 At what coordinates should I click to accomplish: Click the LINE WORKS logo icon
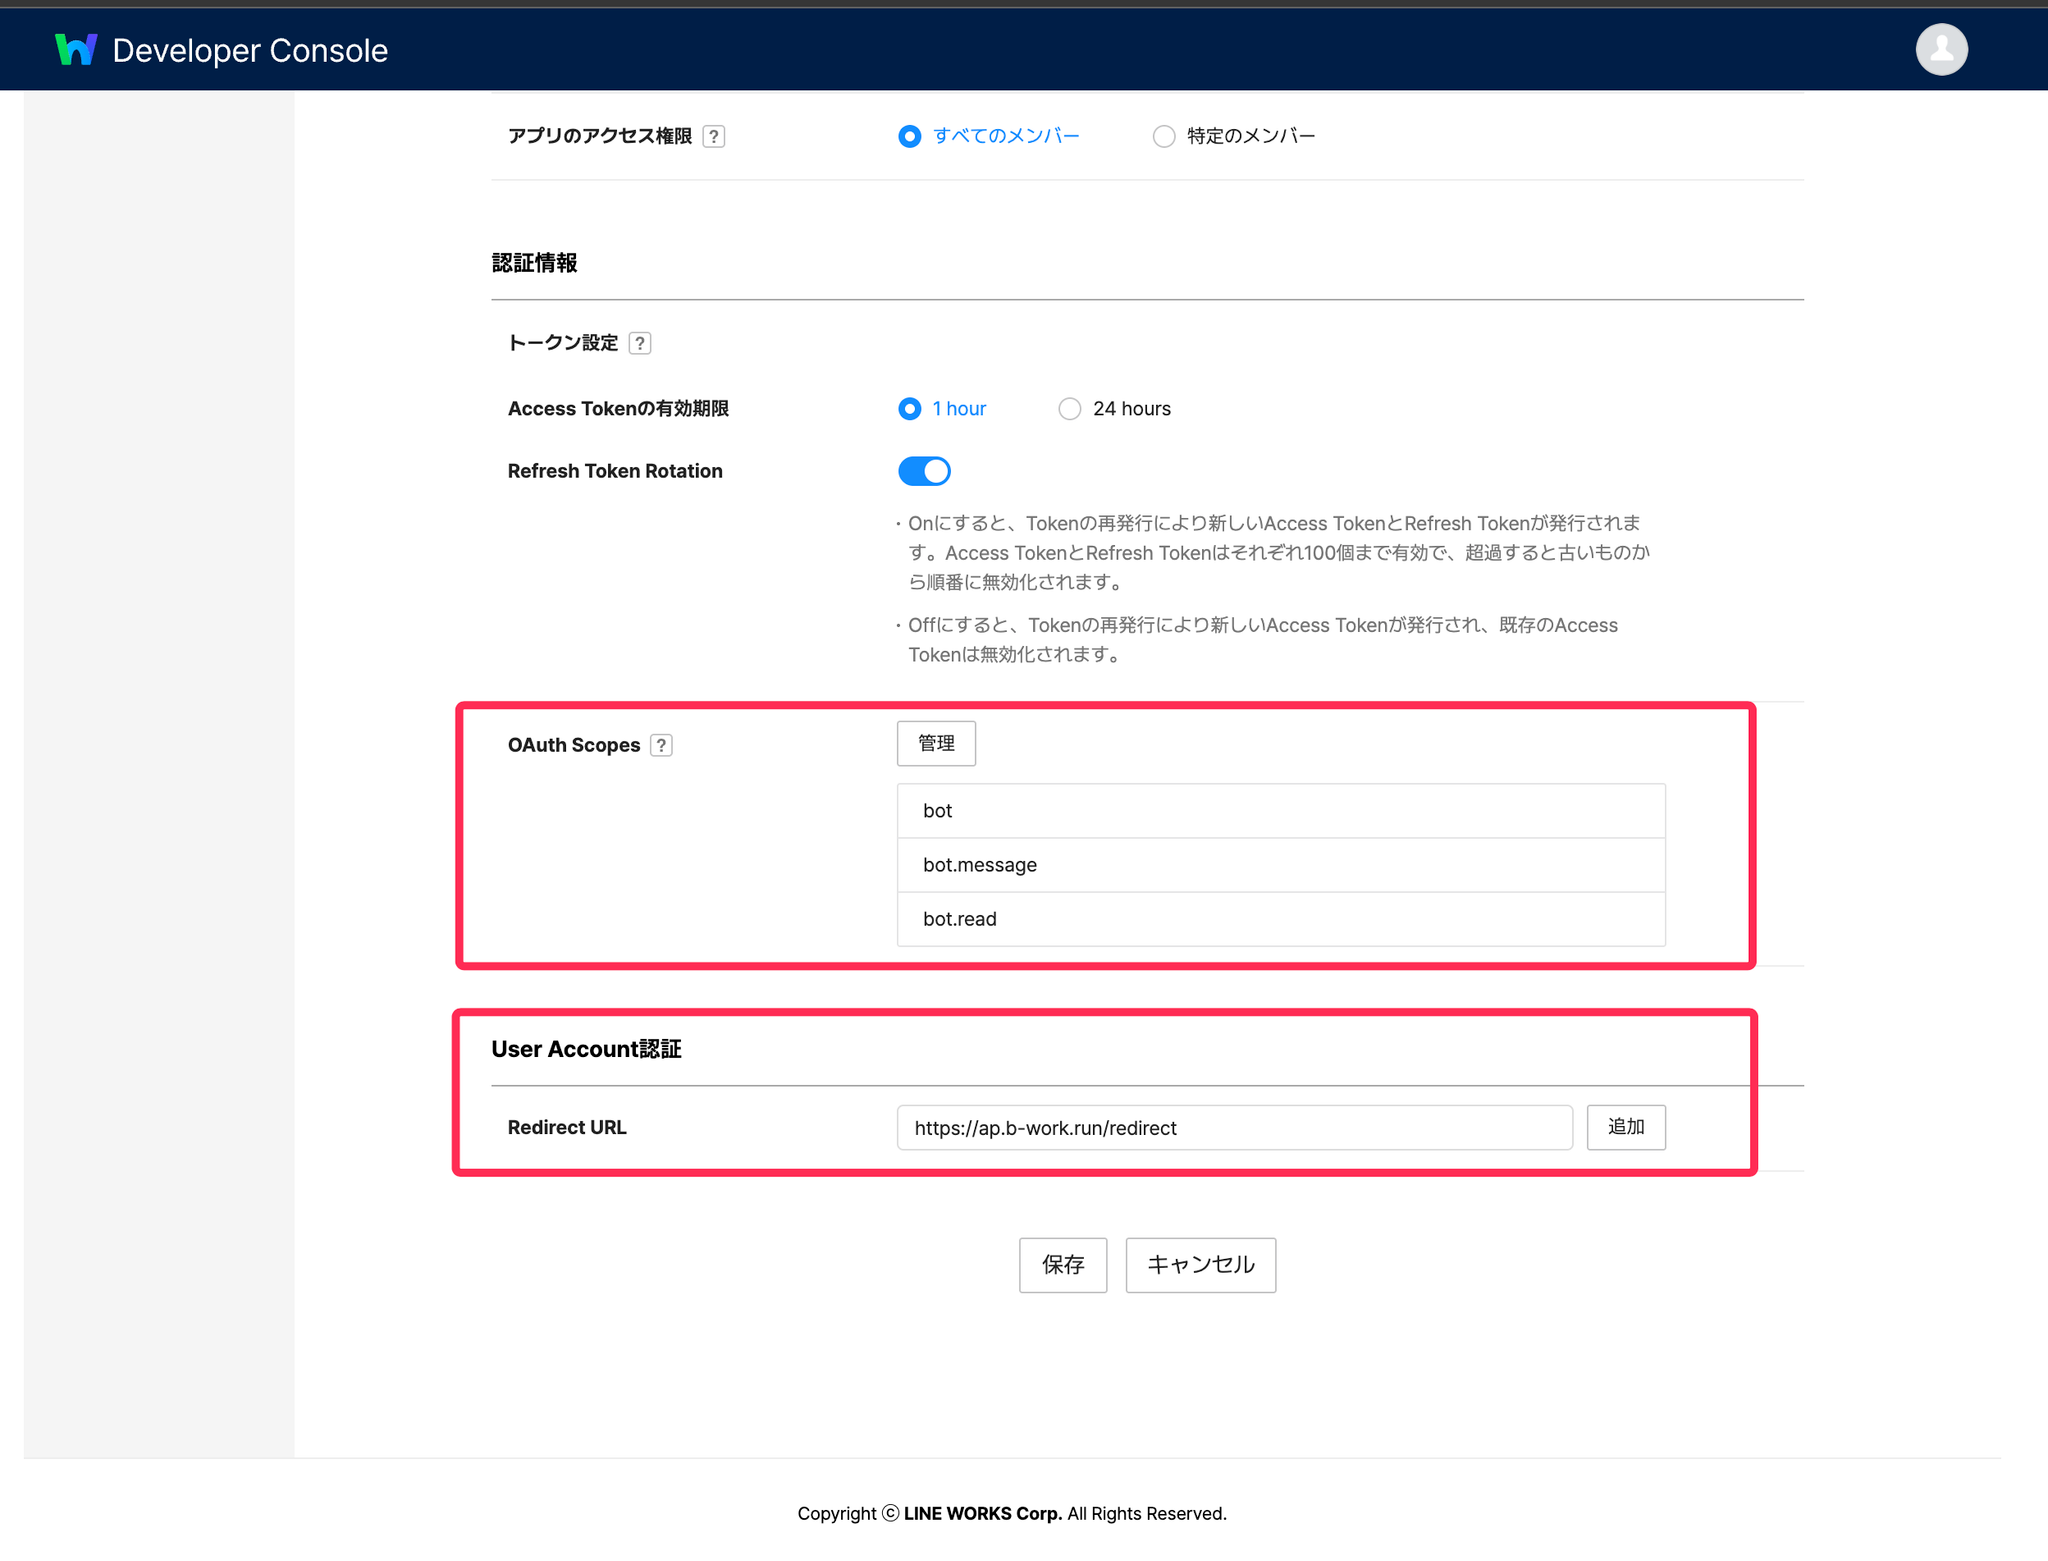[x=76, y=50]
